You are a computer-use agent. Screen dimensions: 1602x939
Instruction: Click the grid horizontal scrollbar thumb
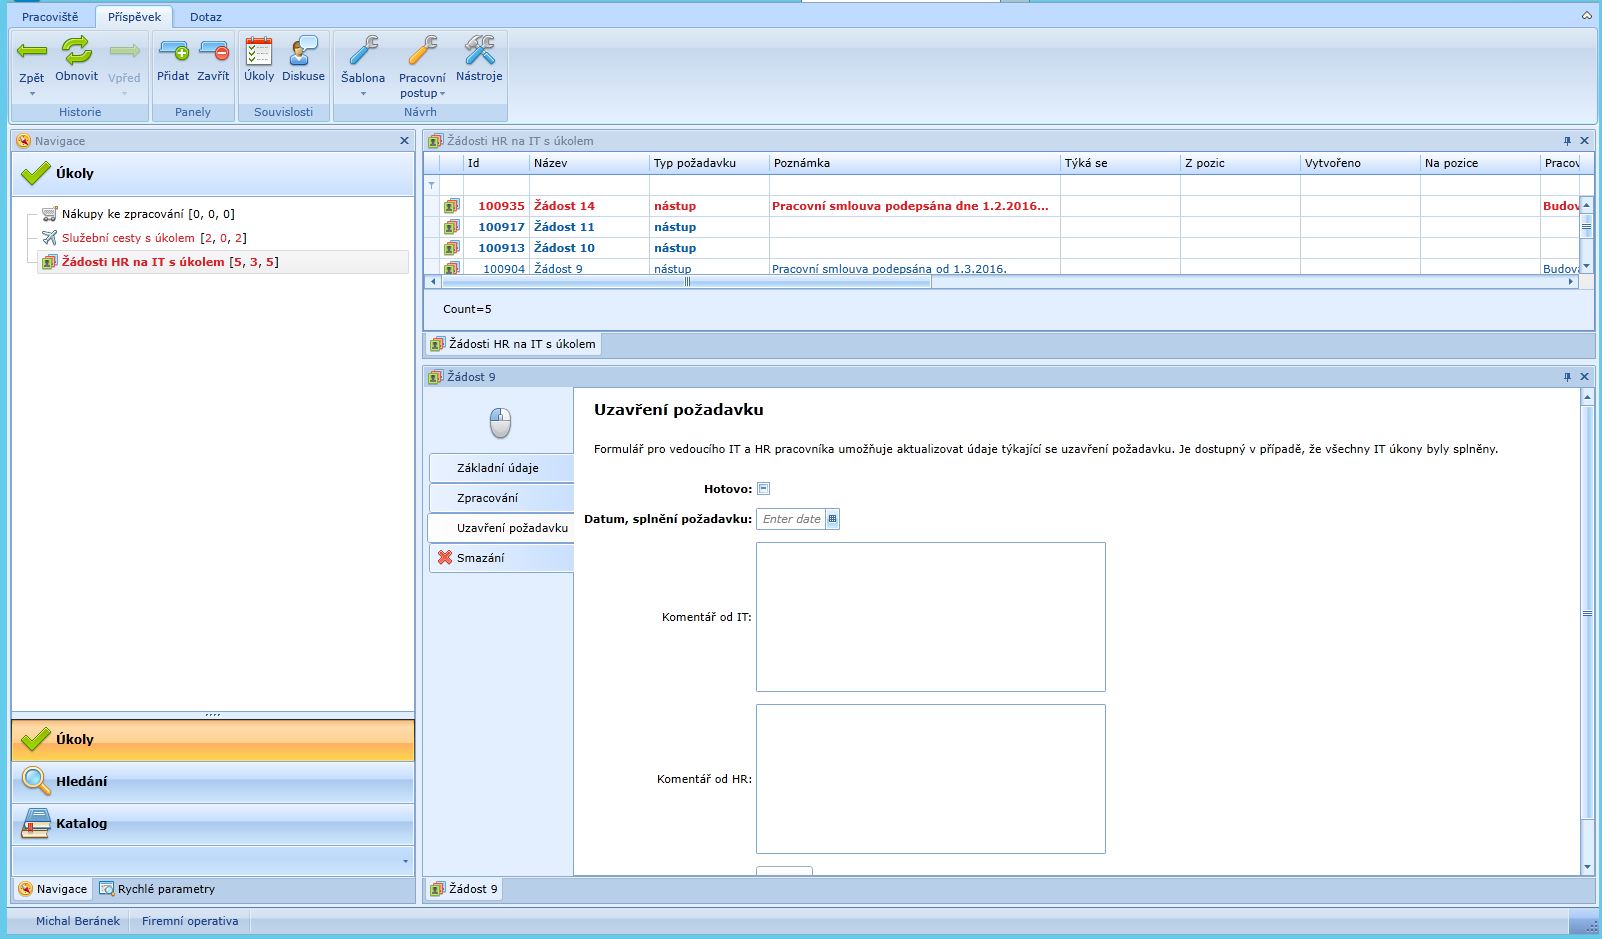[686, 282]
